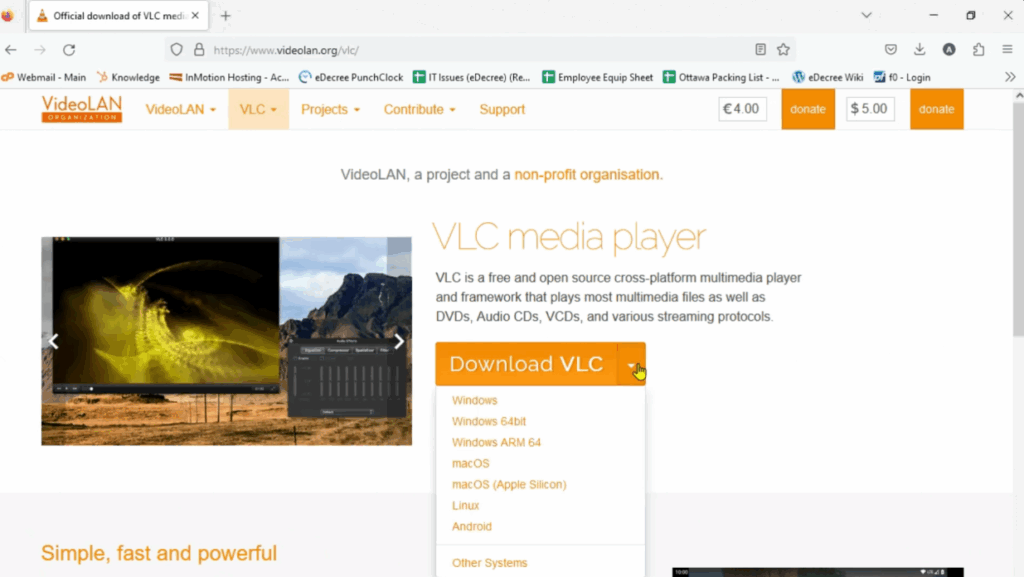
Task: Open the non-profit organisation link
Action: point(588,174)
